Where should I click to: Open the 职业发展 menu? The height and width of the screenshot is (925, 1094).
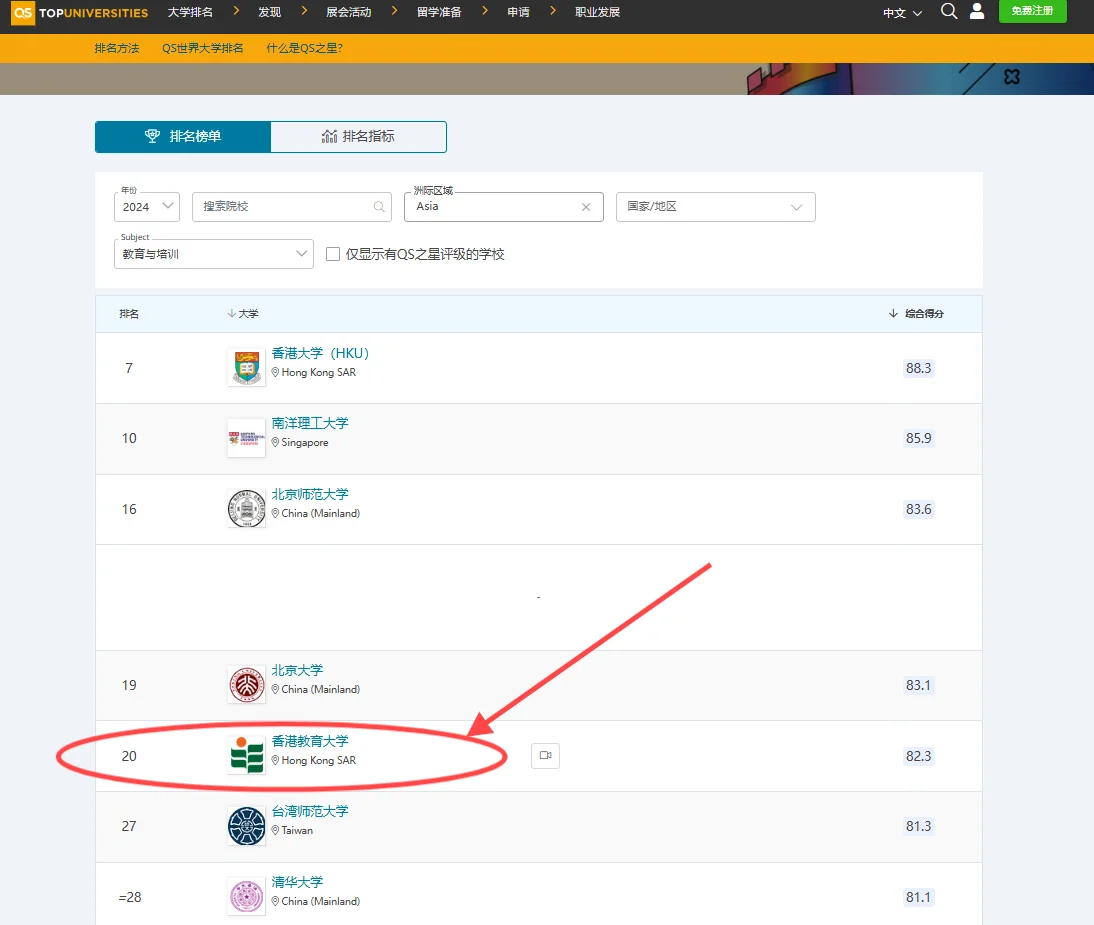tap(597, 12)
